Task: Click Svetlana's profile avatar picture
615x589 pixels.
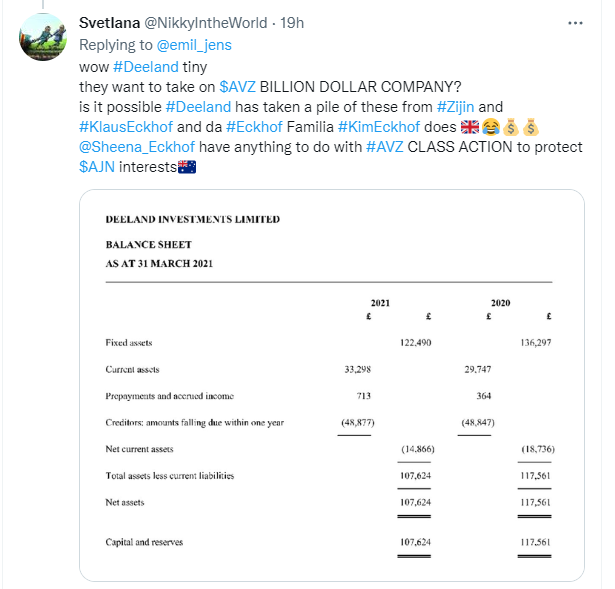Action: click(45, 39)
